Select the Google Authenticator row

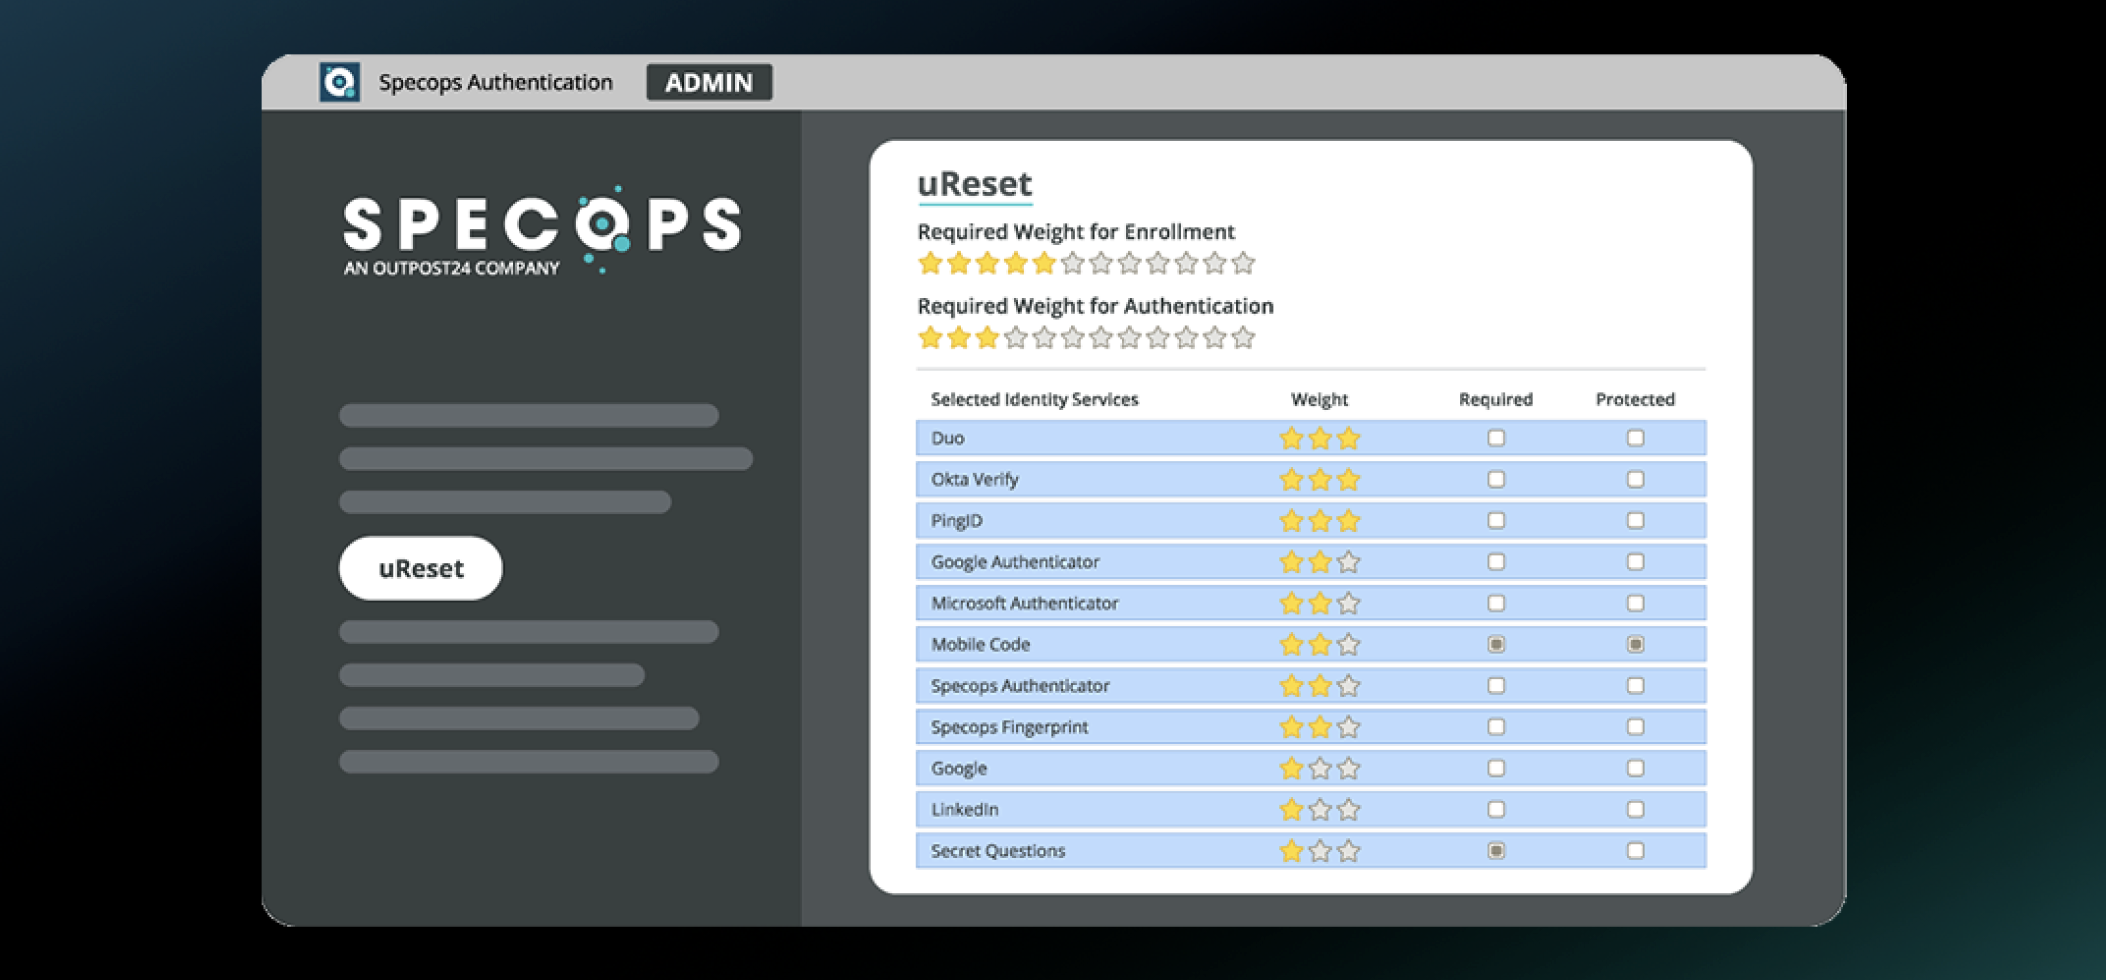pyautogui.click(x=1311, y=562)
